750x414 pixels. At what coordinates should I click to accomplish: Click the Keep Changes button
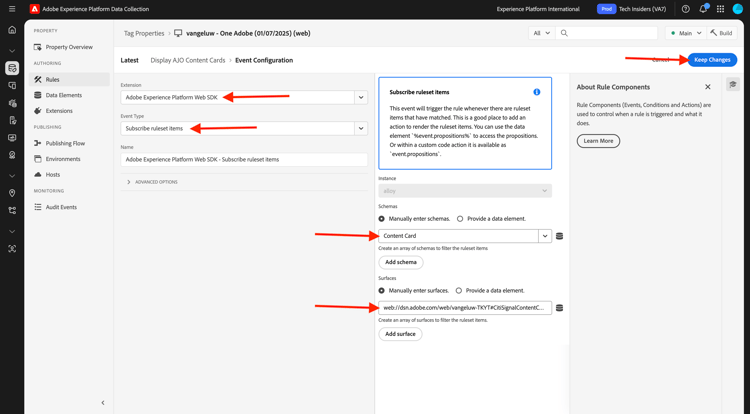click(712, 60)
